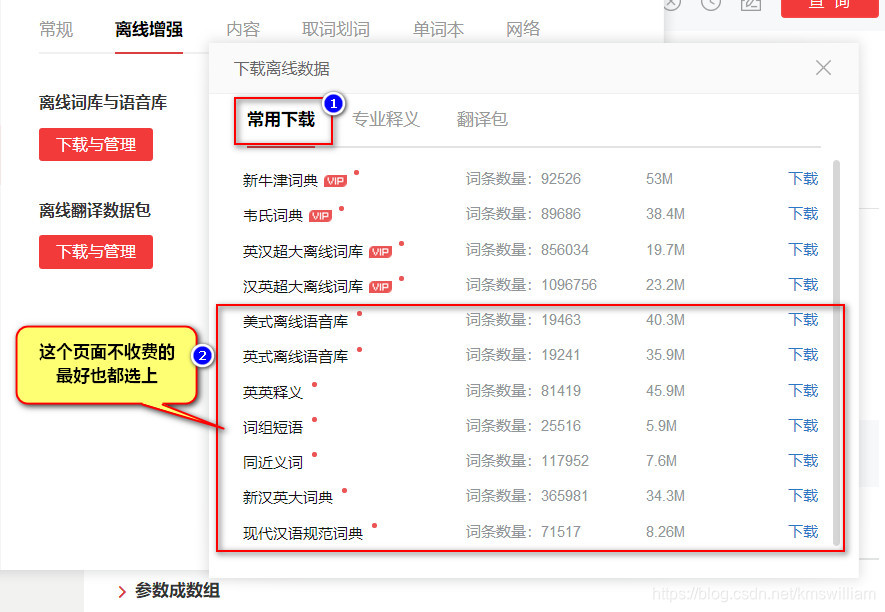
Task: Click 下载与管理 under 离线词库与语音库
Action: coord(96,145)
